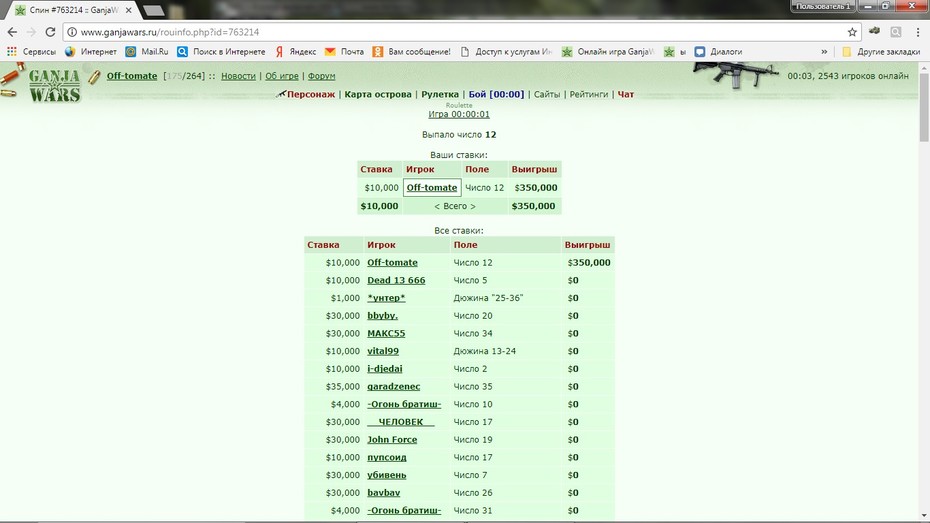
Task: Open a new browser tab
Action: coord(154,10)
